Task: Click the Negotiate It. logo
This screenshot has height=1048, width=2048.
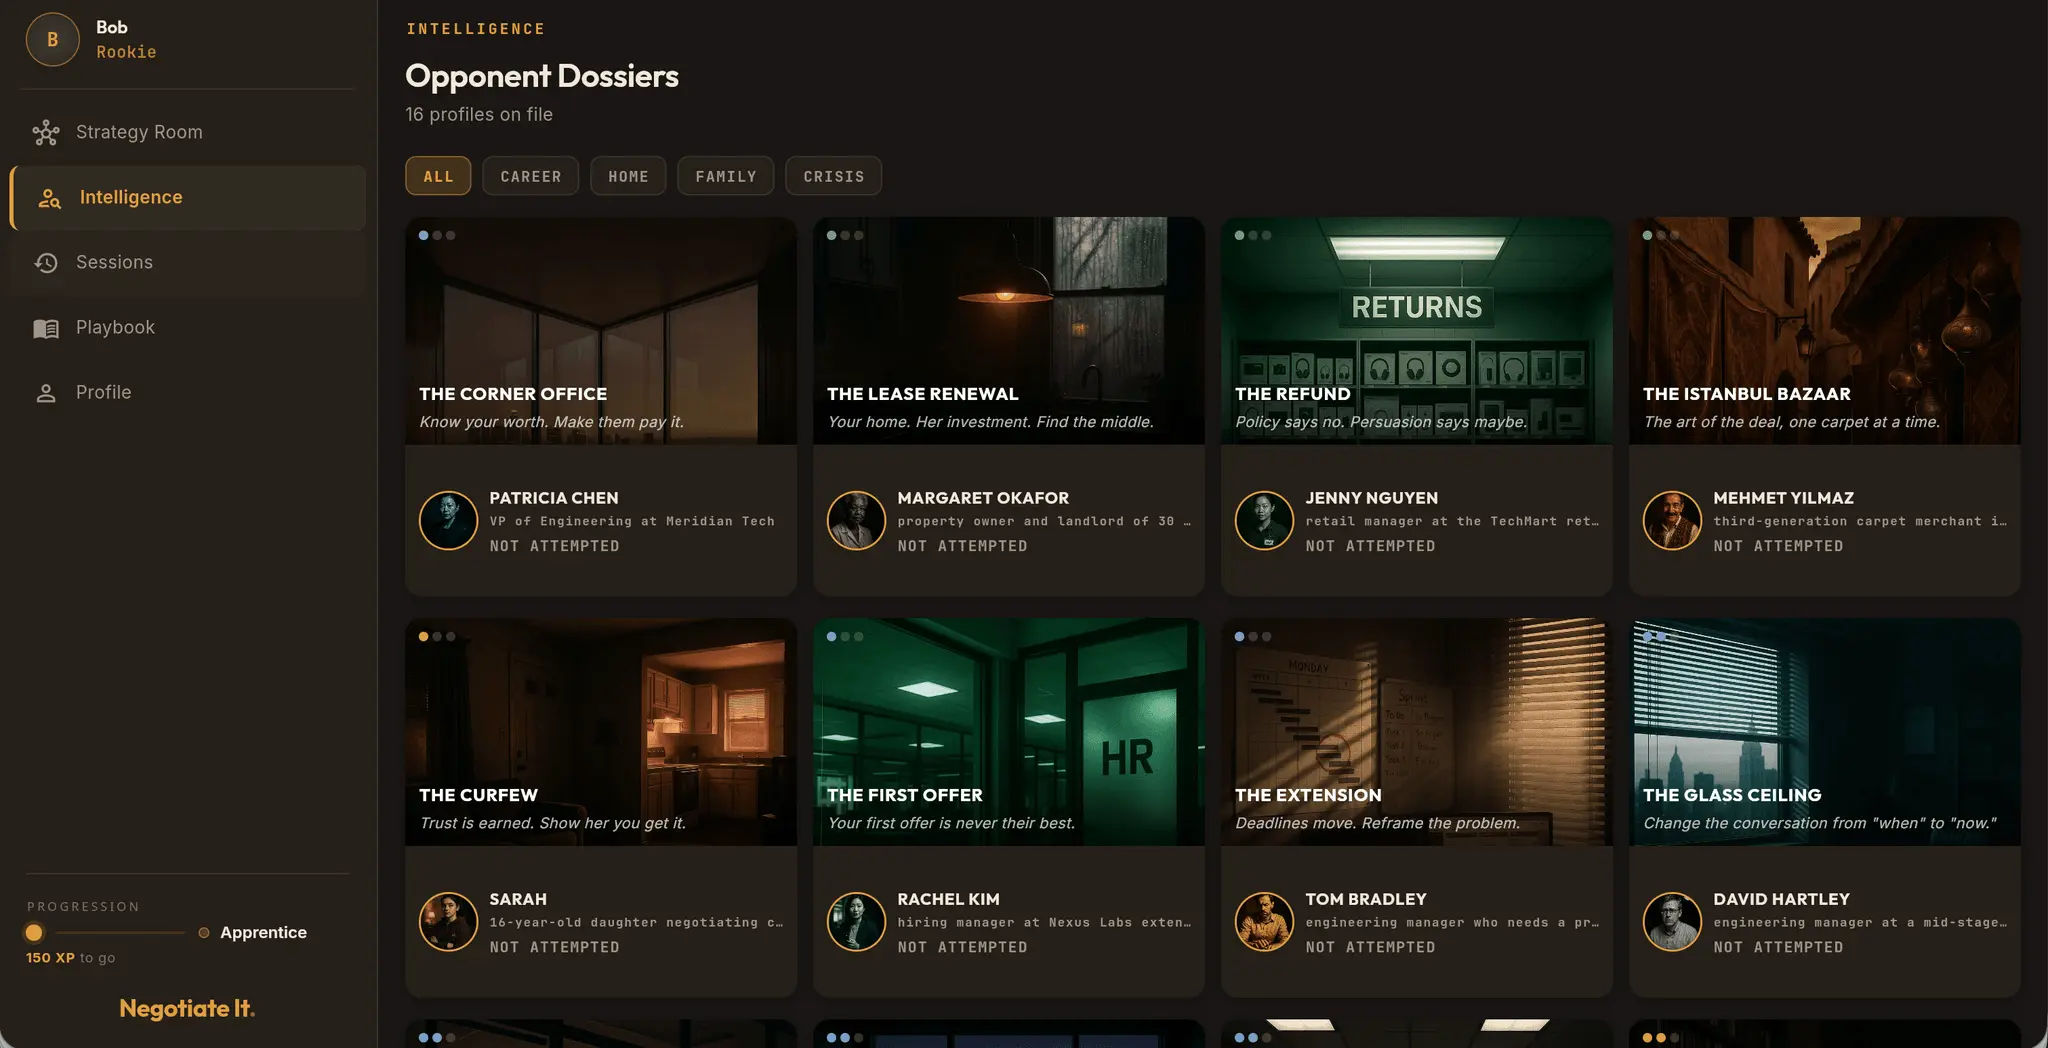Action: (x=187, y=1008)
